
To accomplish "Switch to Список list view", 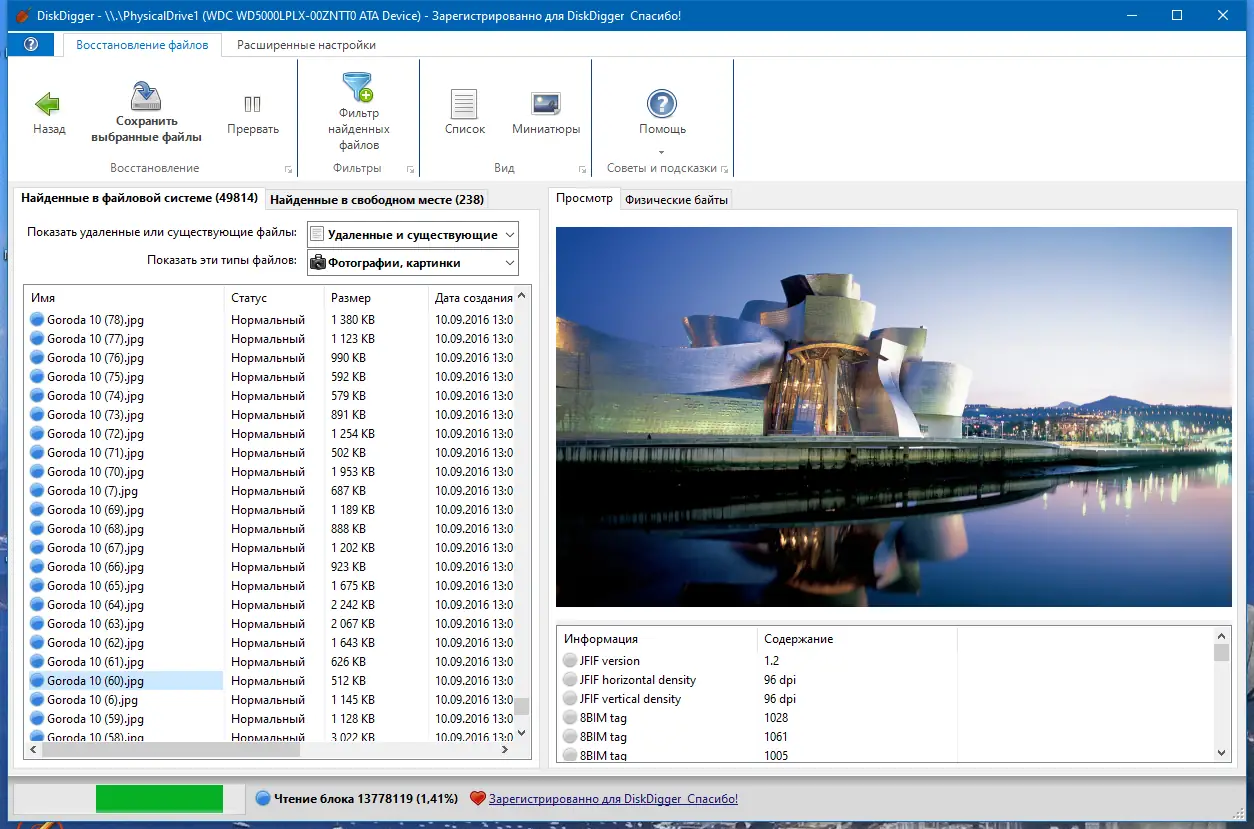I will tap(464, 104).
